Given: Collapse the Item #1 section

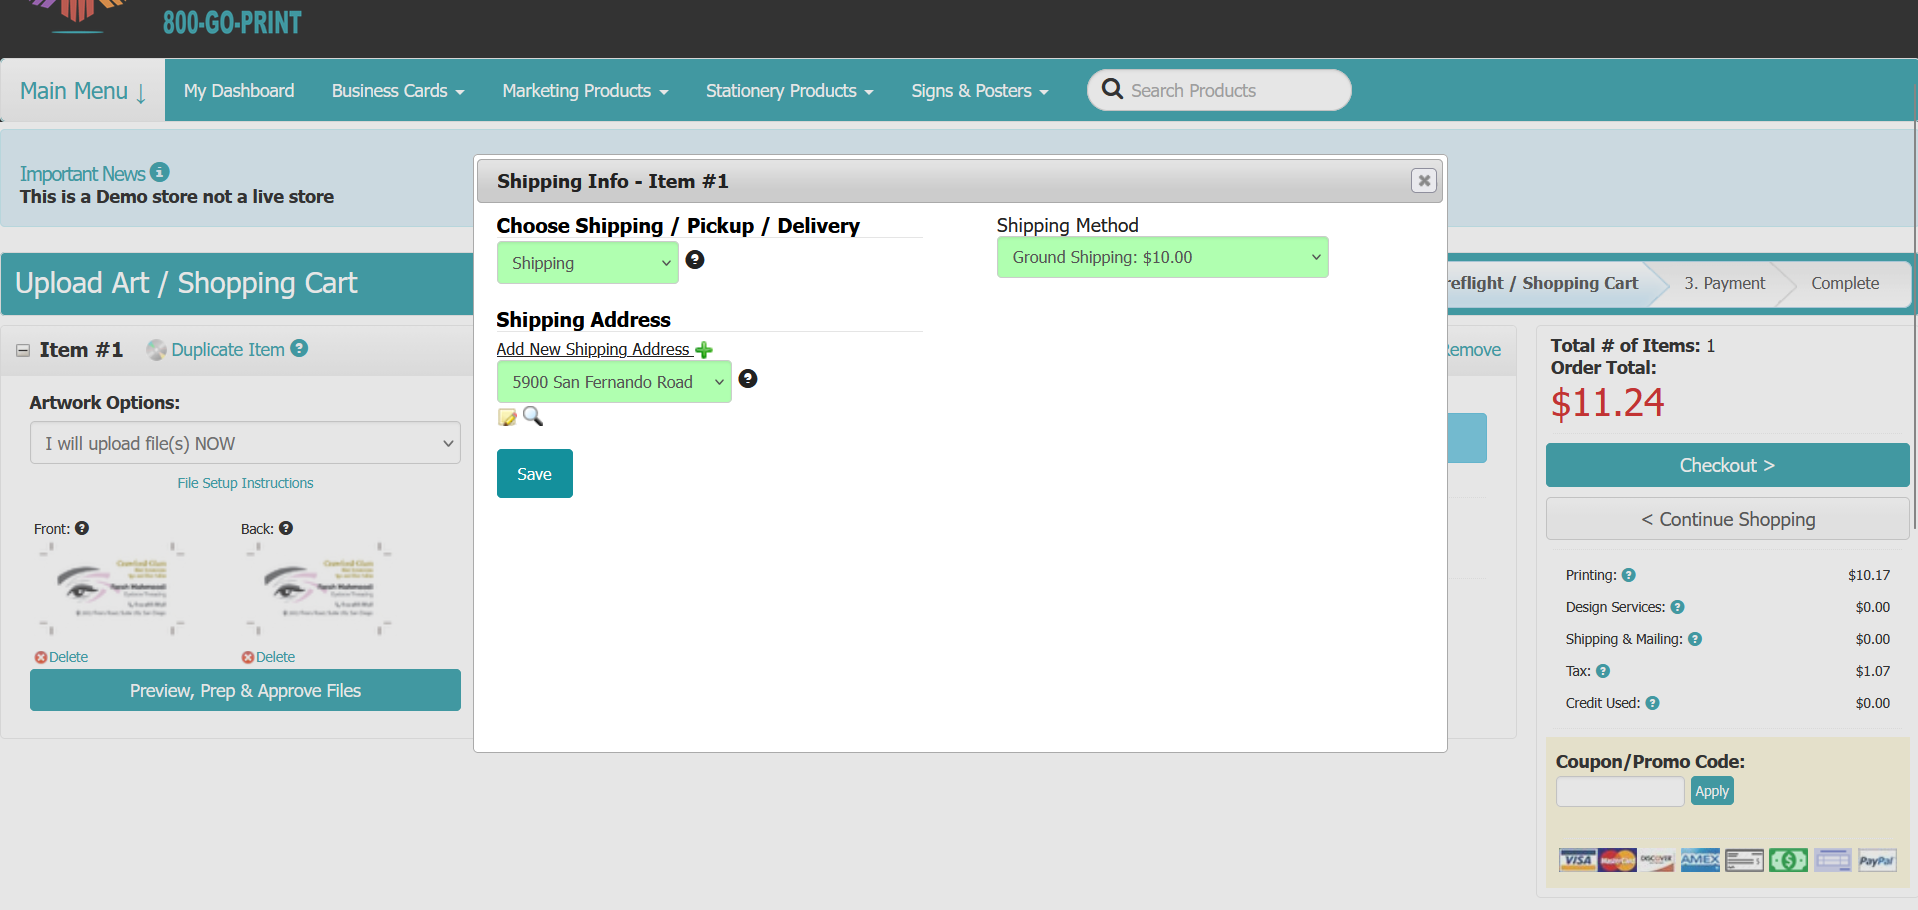Looking at the screenshot, I should click(23, 350).
